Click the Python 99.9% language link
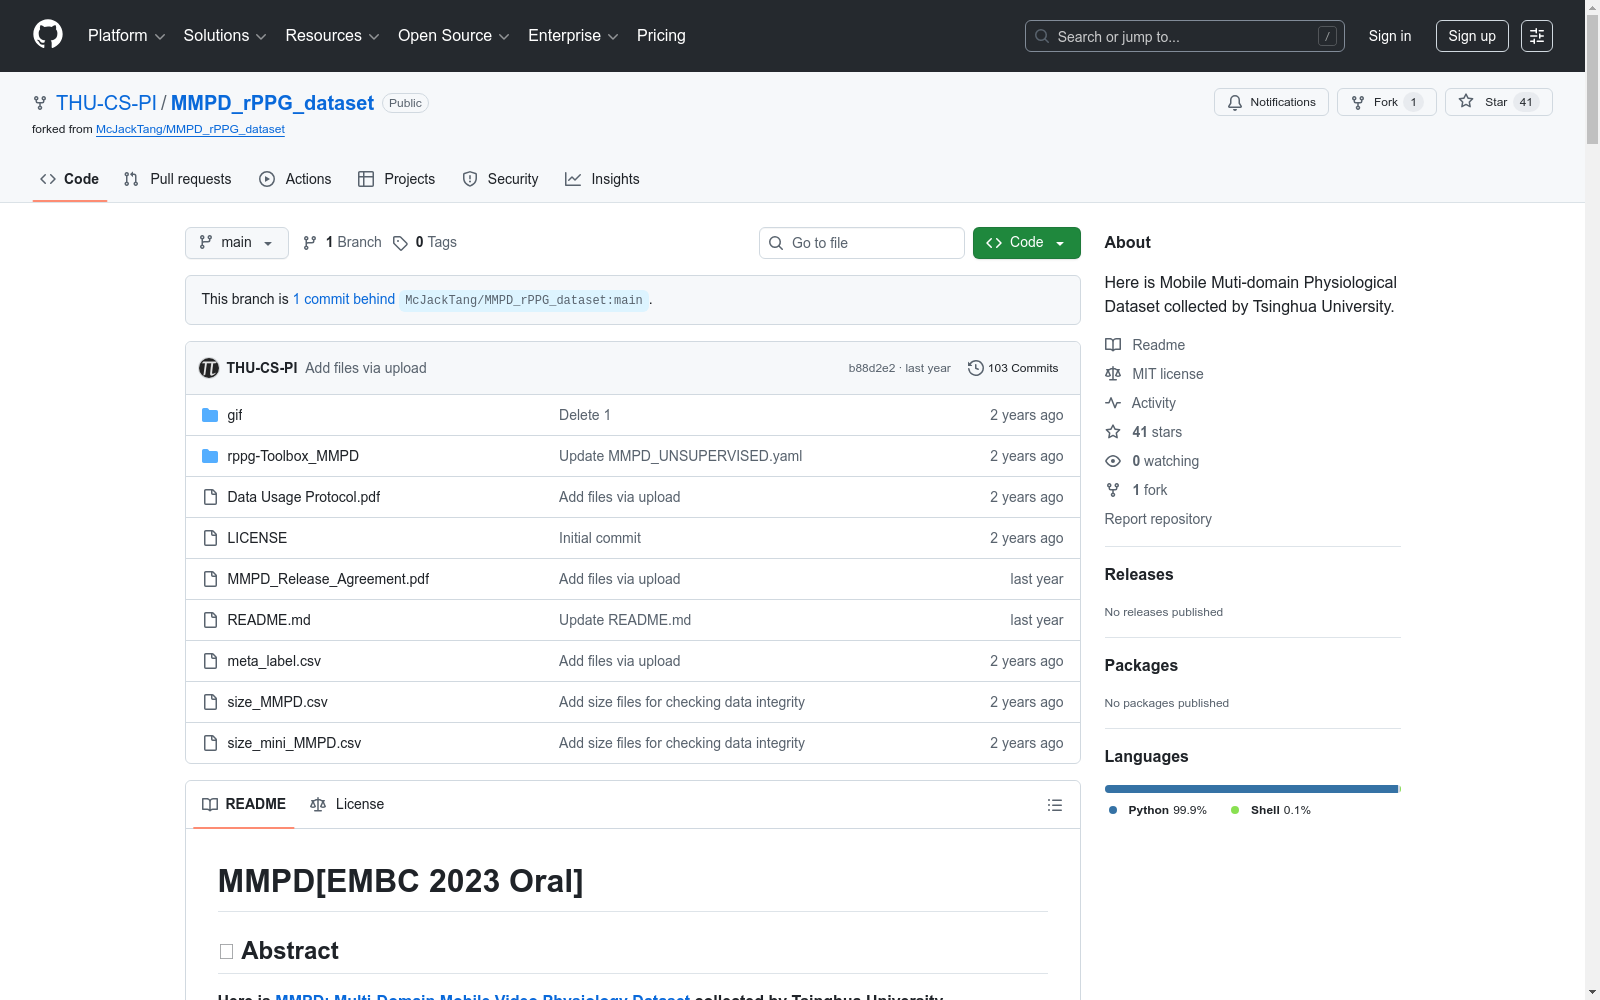This screenshot has width=1600, height=1000. pyautogui.click(x=1158, y=810)
